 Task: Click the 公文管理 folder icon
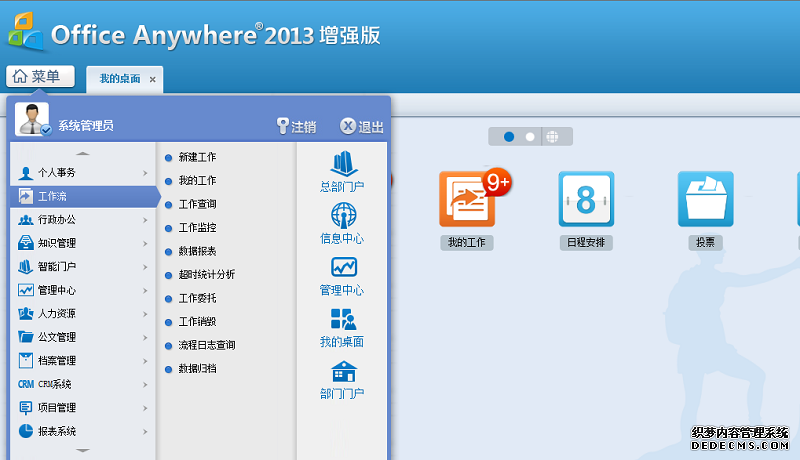click(x=26, y=337)
